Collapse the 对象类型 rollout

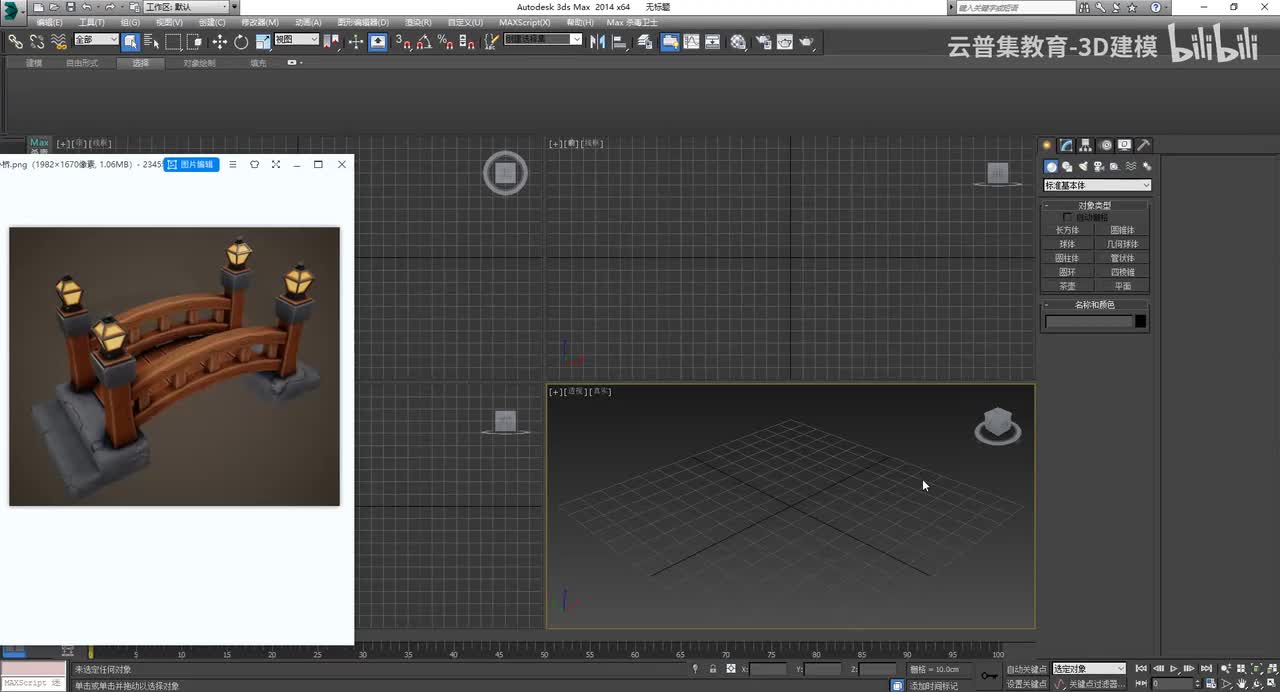pyautogui.click(x=1094, y=205)
